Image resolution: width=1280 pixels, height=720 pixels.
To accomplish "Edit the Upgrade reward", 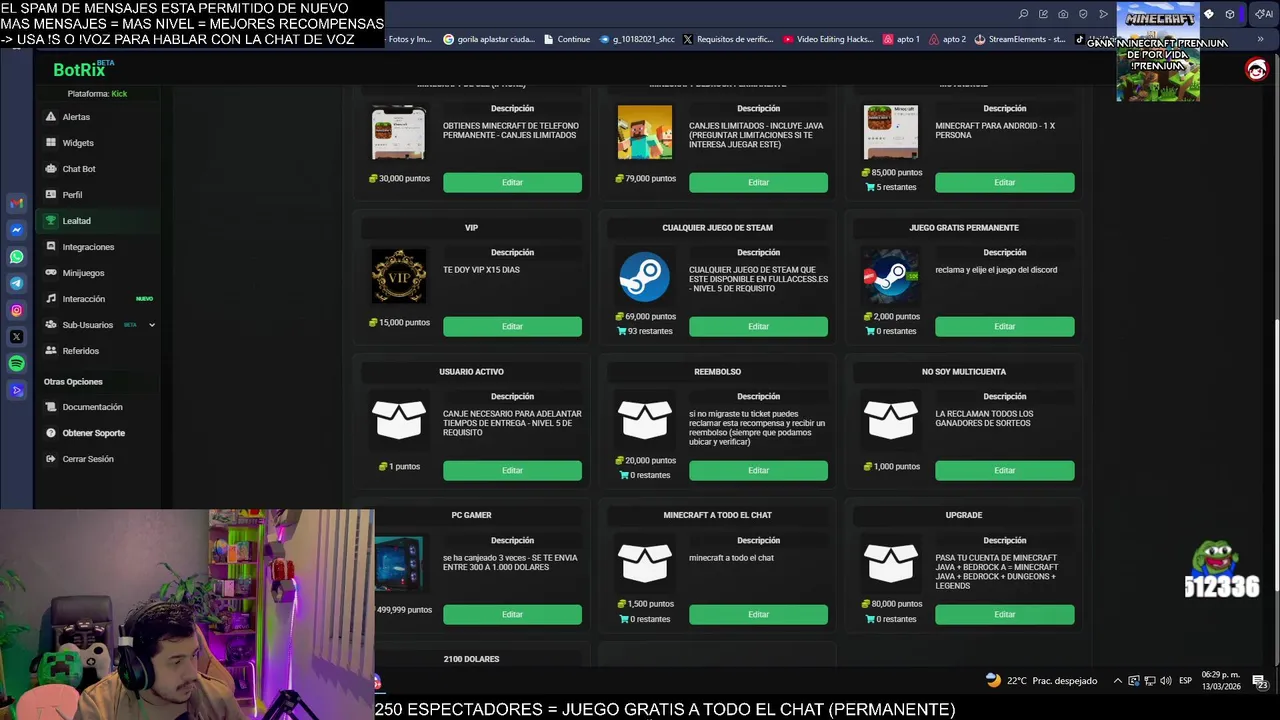I will coord(1005,614).
